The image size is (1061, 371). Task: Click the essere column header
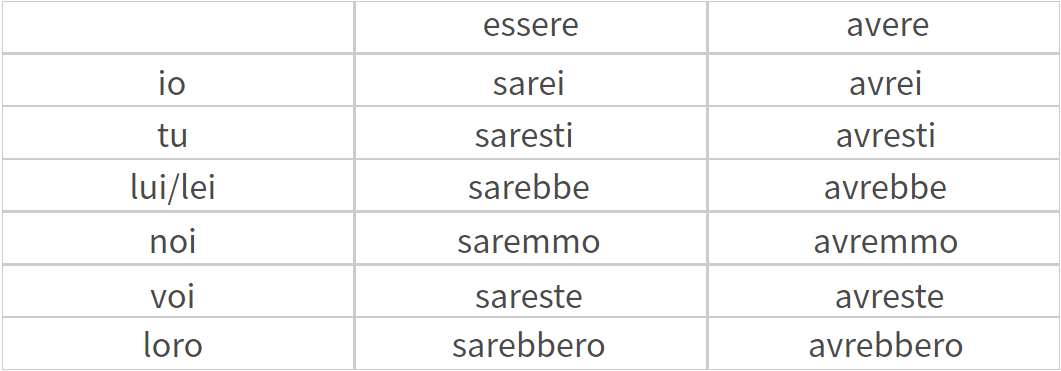click(530, 26)
